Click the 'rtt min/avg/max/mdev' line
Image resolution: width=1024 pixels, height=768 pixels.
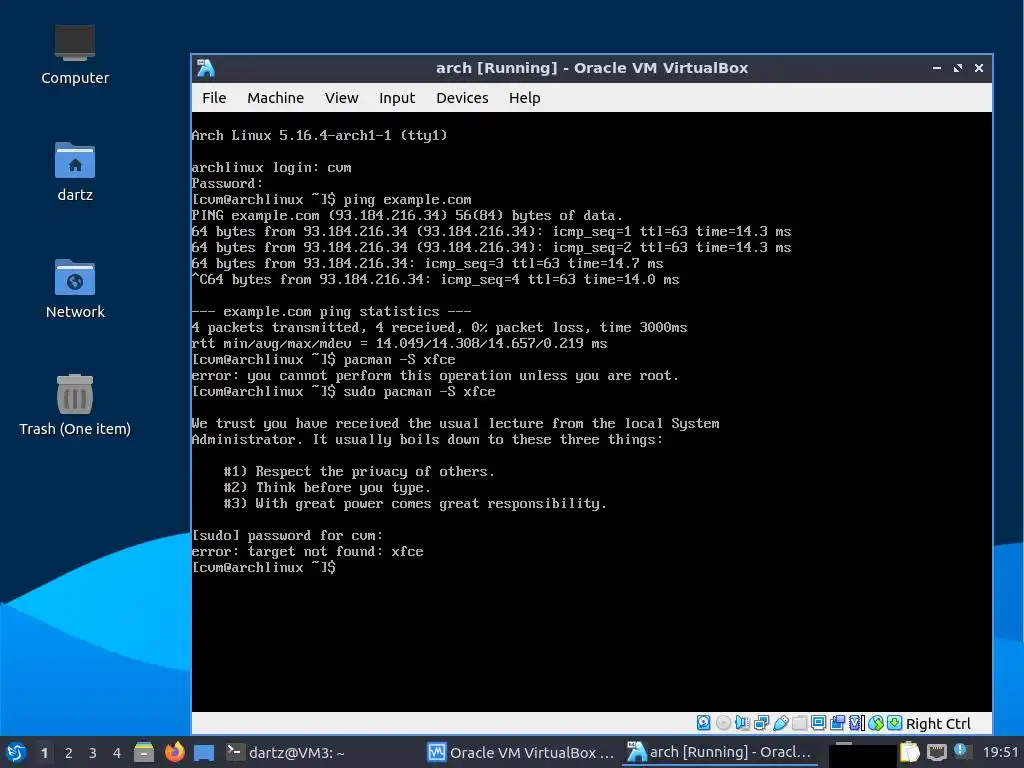click(x=399, y=344)
